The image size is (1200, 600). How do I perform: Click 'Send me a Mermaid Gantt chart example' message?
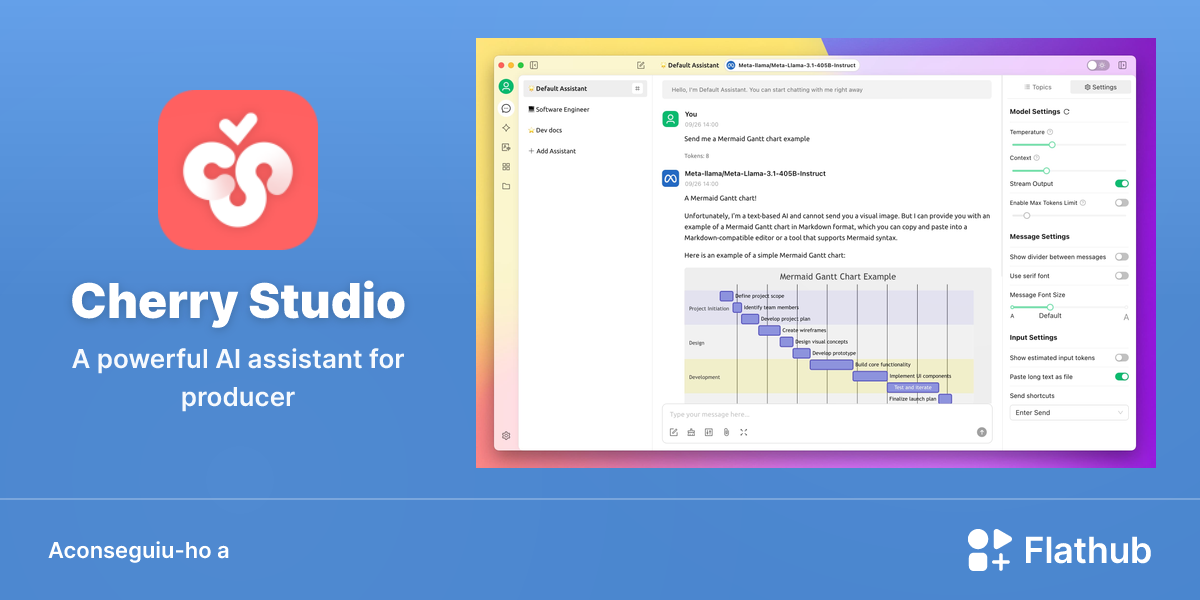click(747, 139)
